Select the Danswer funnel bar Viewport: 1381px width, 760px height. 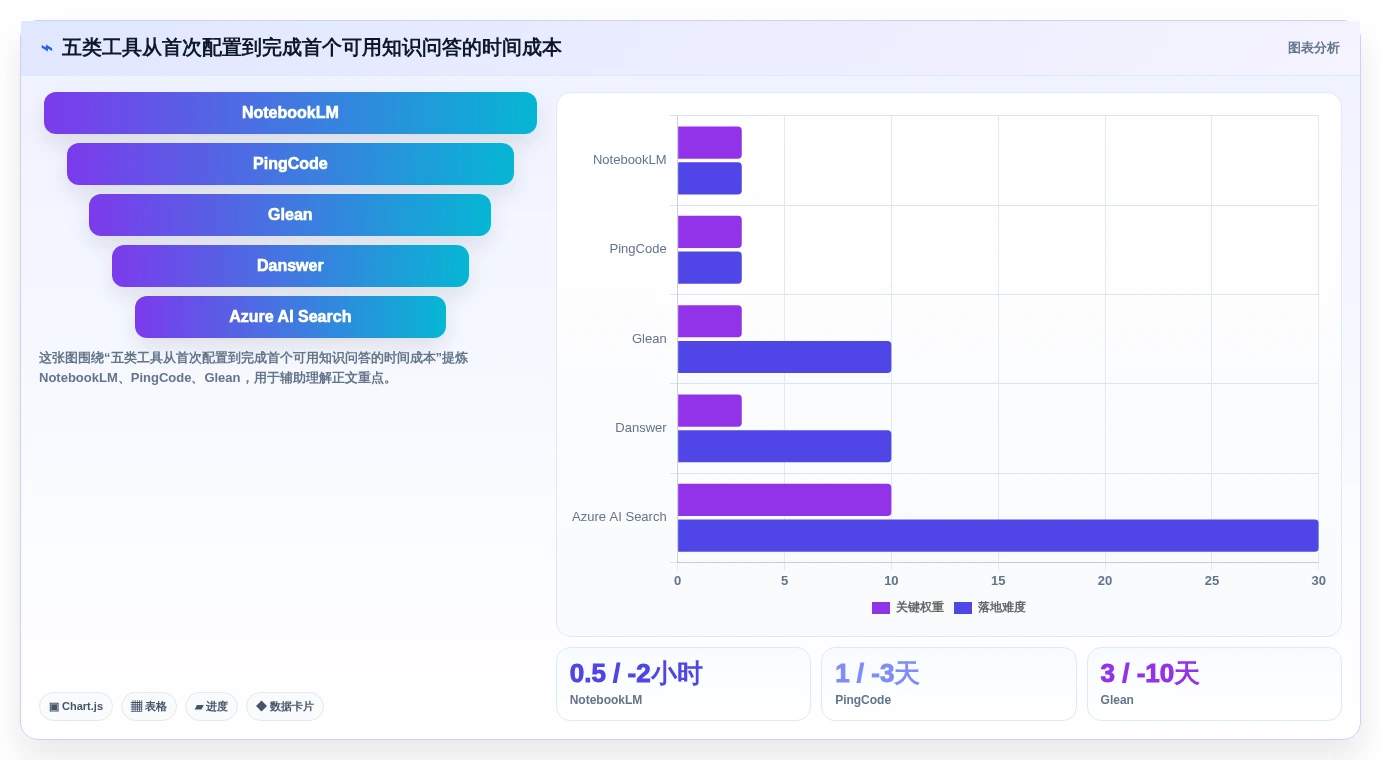tap(290, 266)
